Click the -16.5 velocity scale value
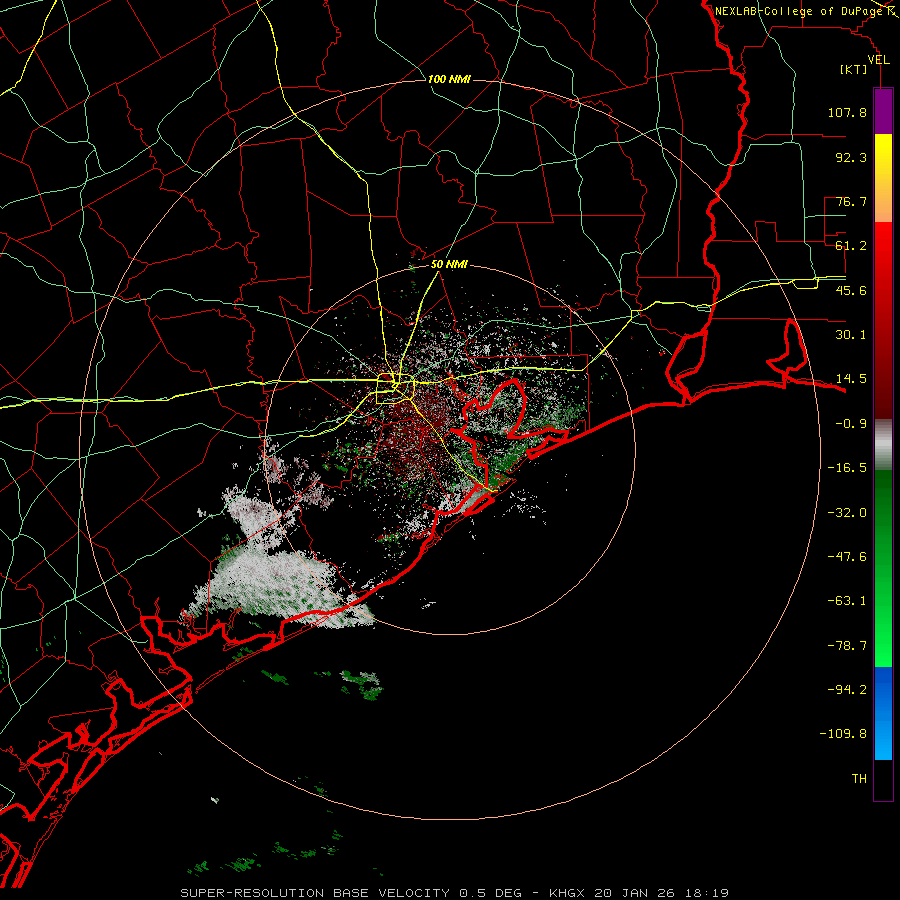 pos(847,468)
